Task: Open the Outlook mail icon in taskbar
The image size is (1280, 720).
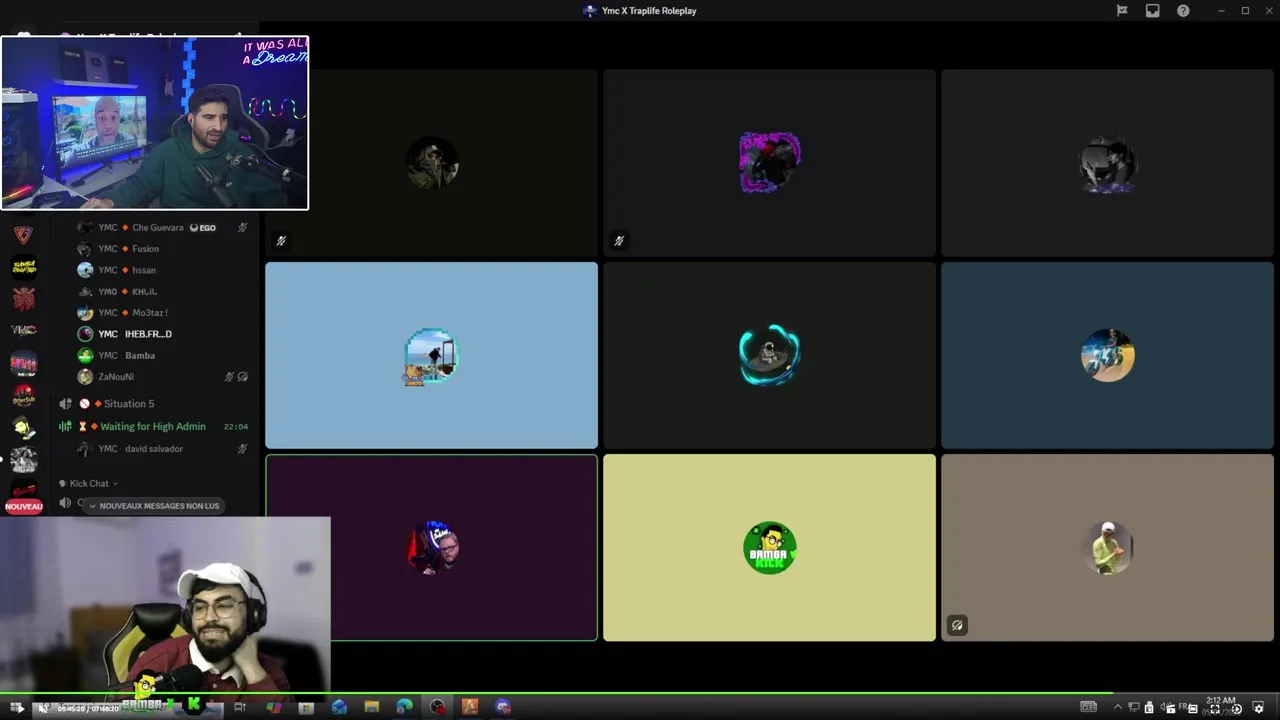Action: point(339,707)
